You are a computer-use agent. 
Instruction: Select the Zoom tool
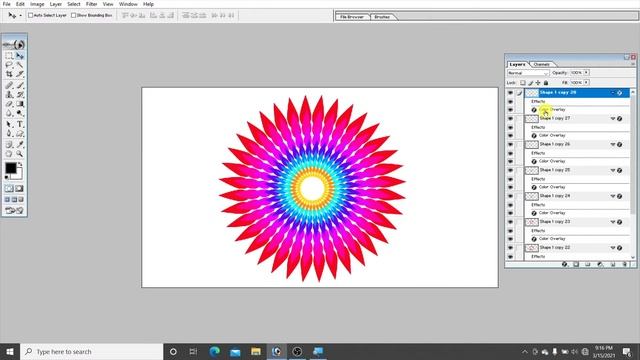pyautogui.click(x=20, y=154)
